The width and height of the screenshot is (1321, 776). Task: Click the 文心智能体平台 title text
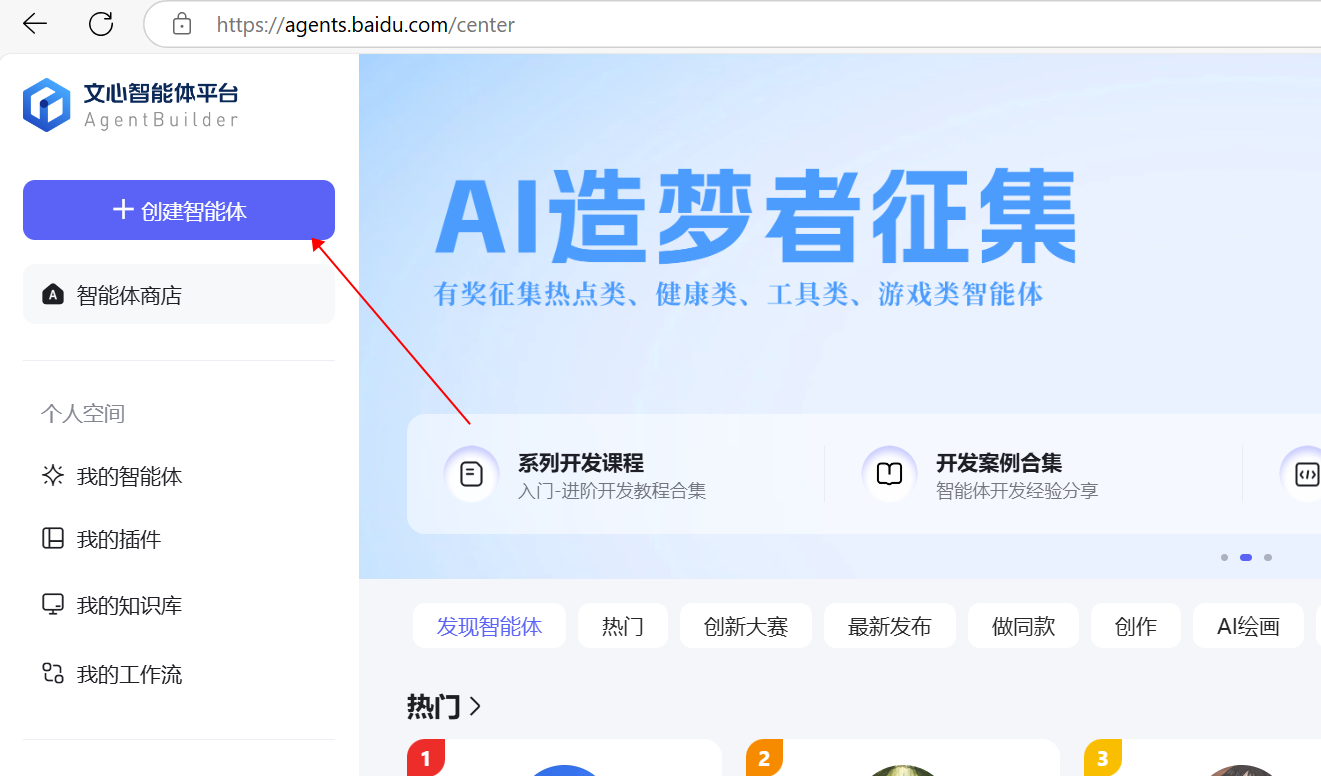161,94
